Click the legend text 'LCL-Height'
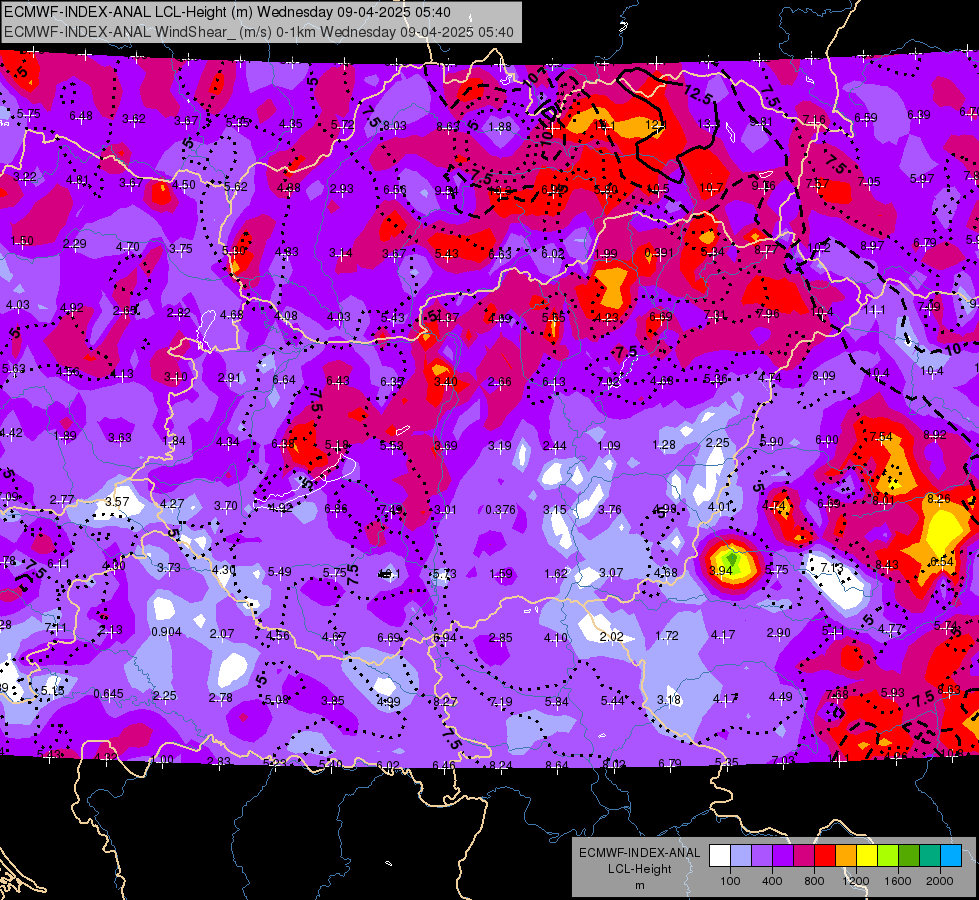 coord(639,869)
